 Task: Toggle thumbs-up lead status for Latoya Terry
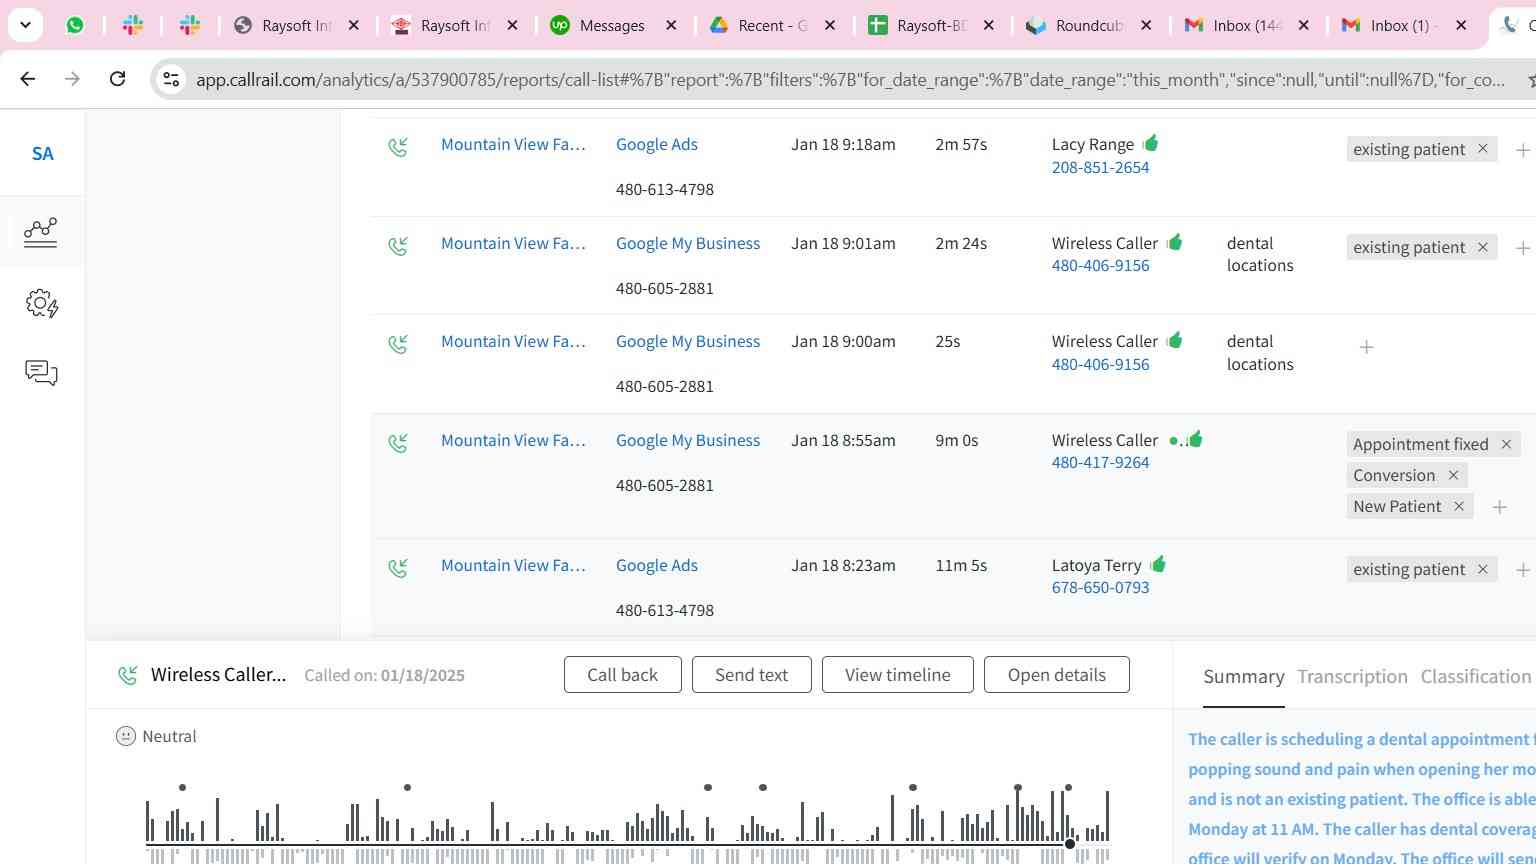(1157, 564)
